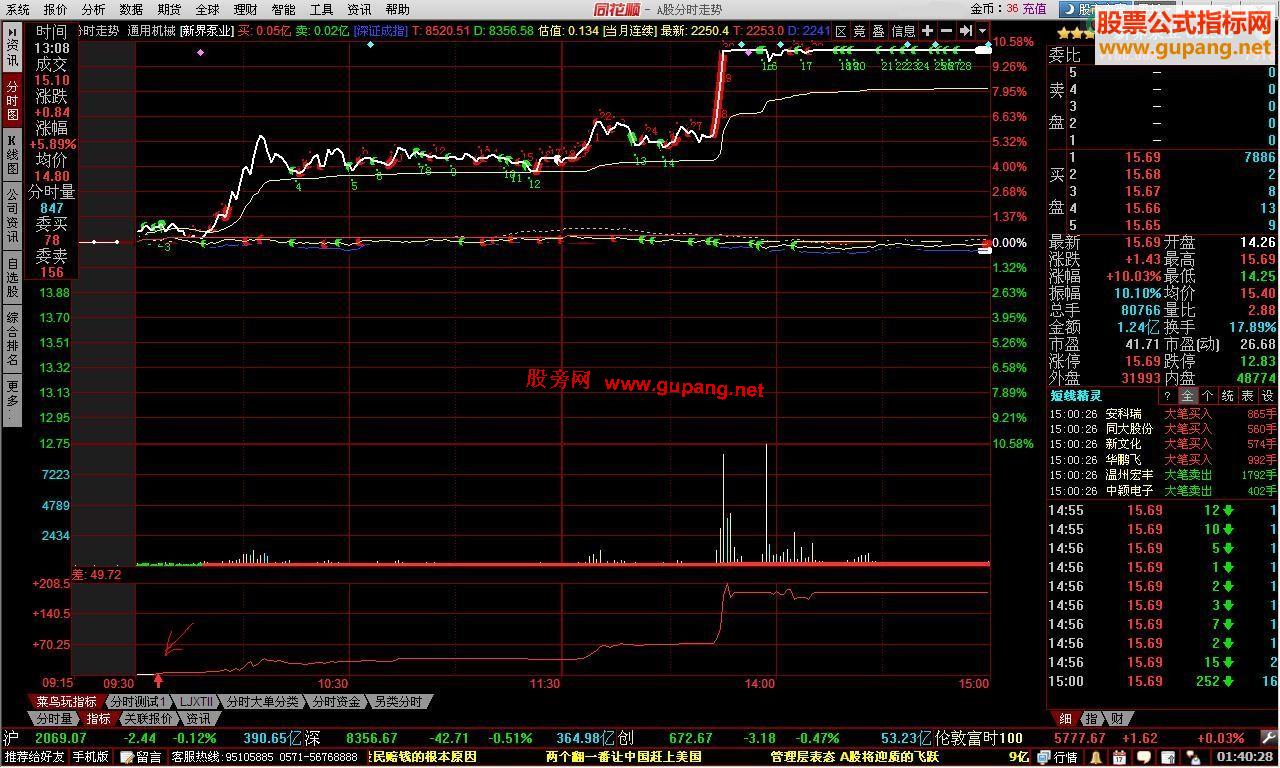Click the 伦敦富时100 index label

(980, 738)
